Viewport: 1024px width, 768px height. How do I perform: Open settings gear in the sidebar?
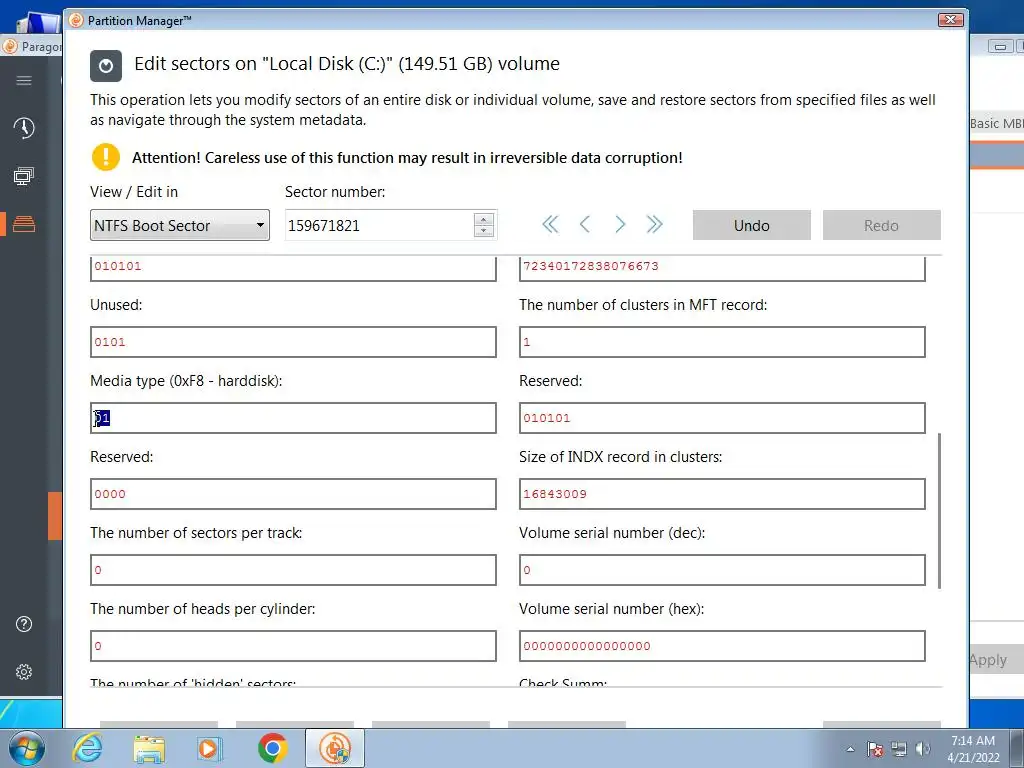pyautogui.click(x=24, y=672)
